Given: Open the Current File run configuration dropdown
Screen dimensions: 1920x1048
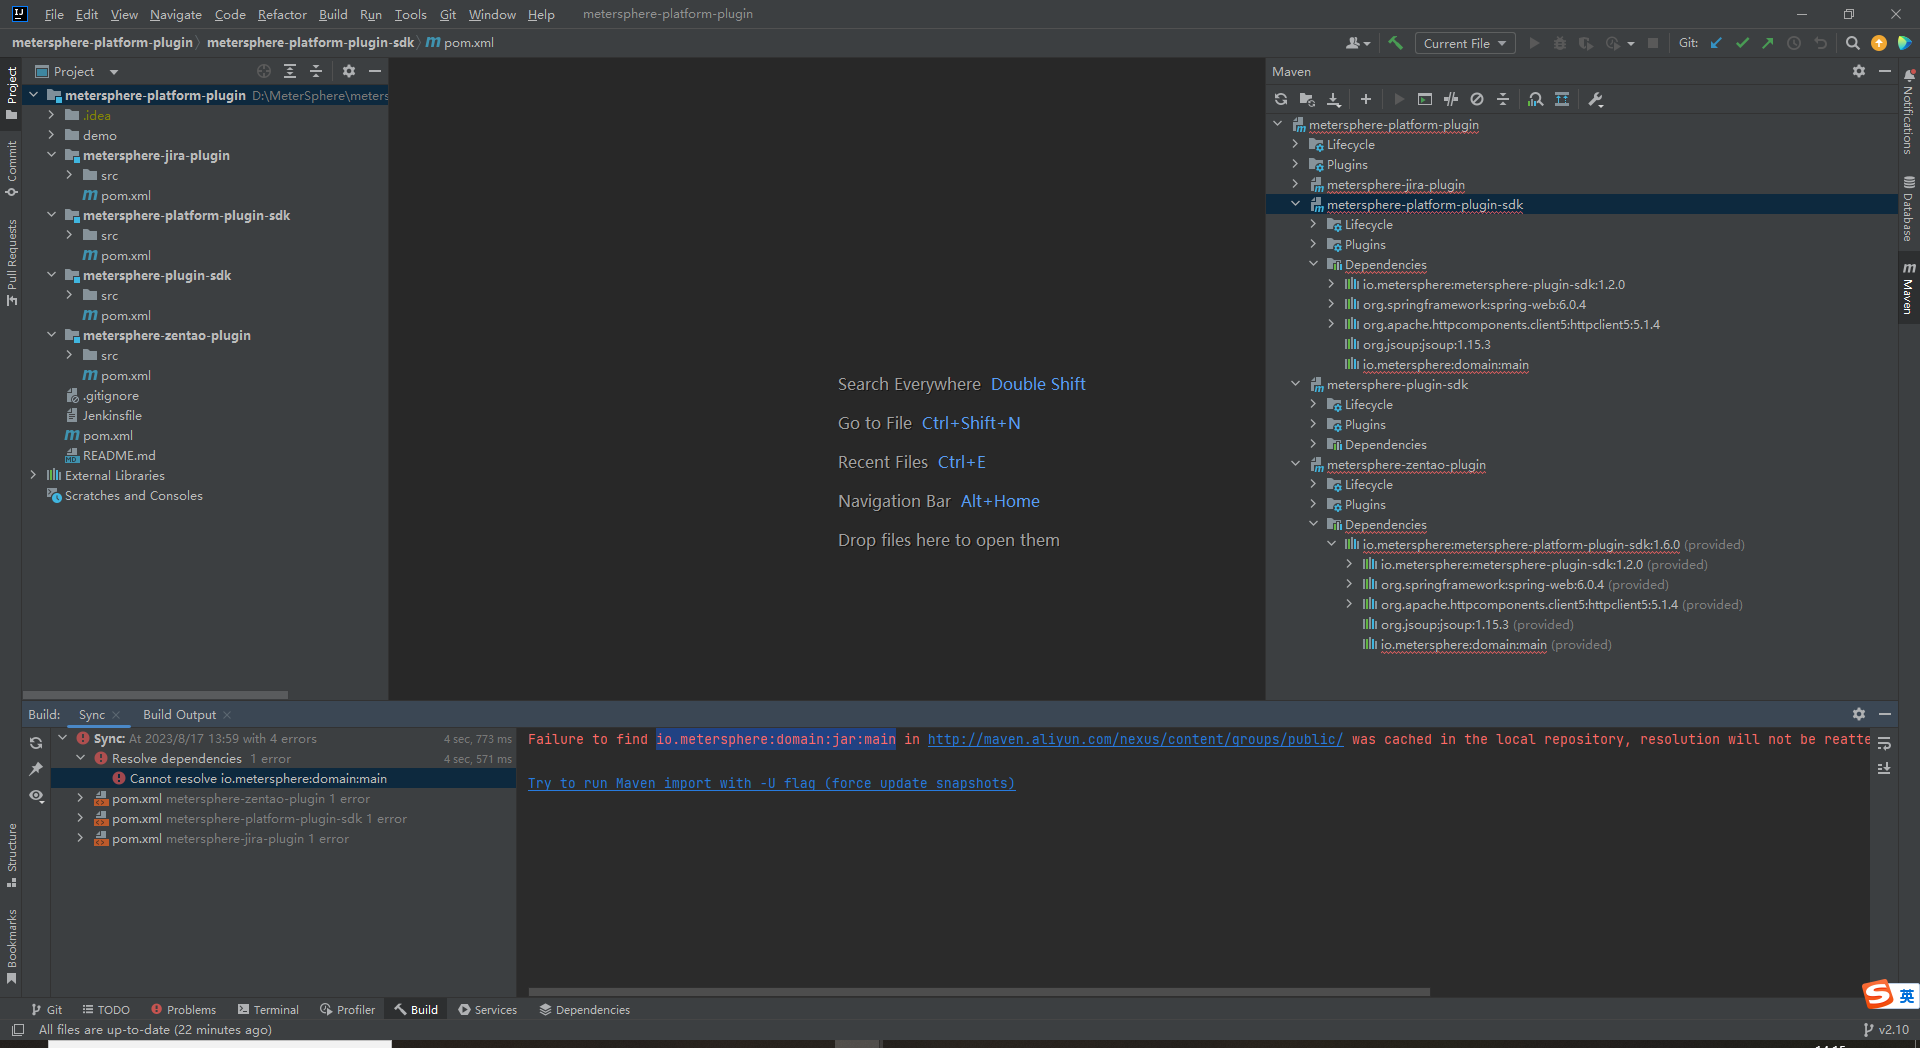Looking at the screenshot, I should pos(1464,43).
